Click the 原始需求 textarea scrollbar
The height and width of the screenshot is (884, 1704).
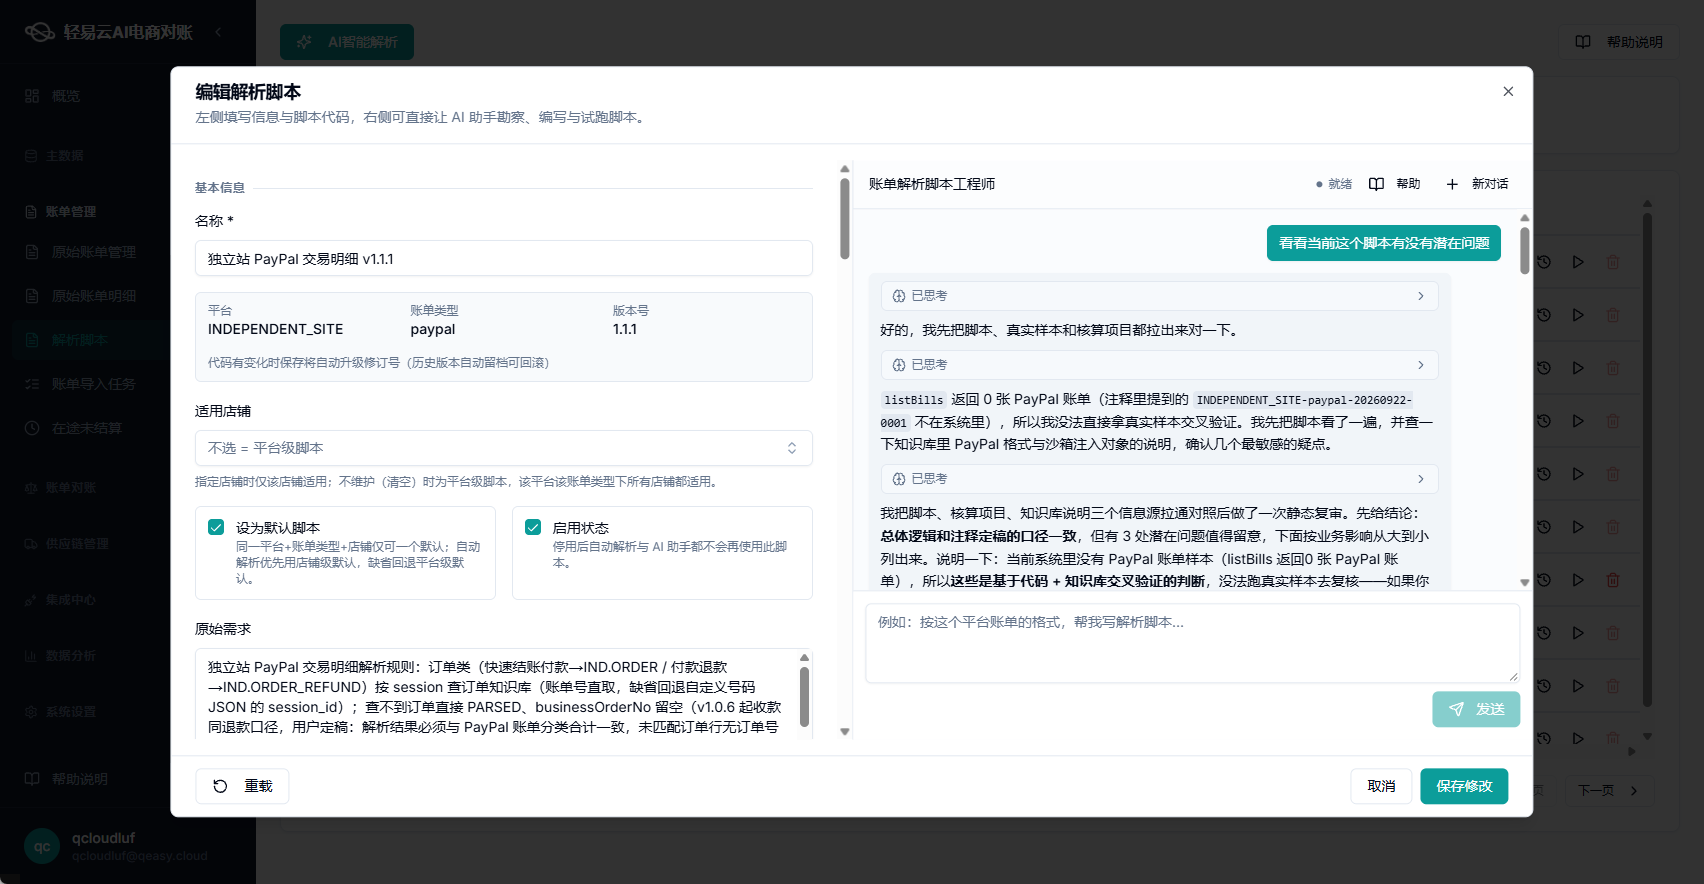coord(804,695)
